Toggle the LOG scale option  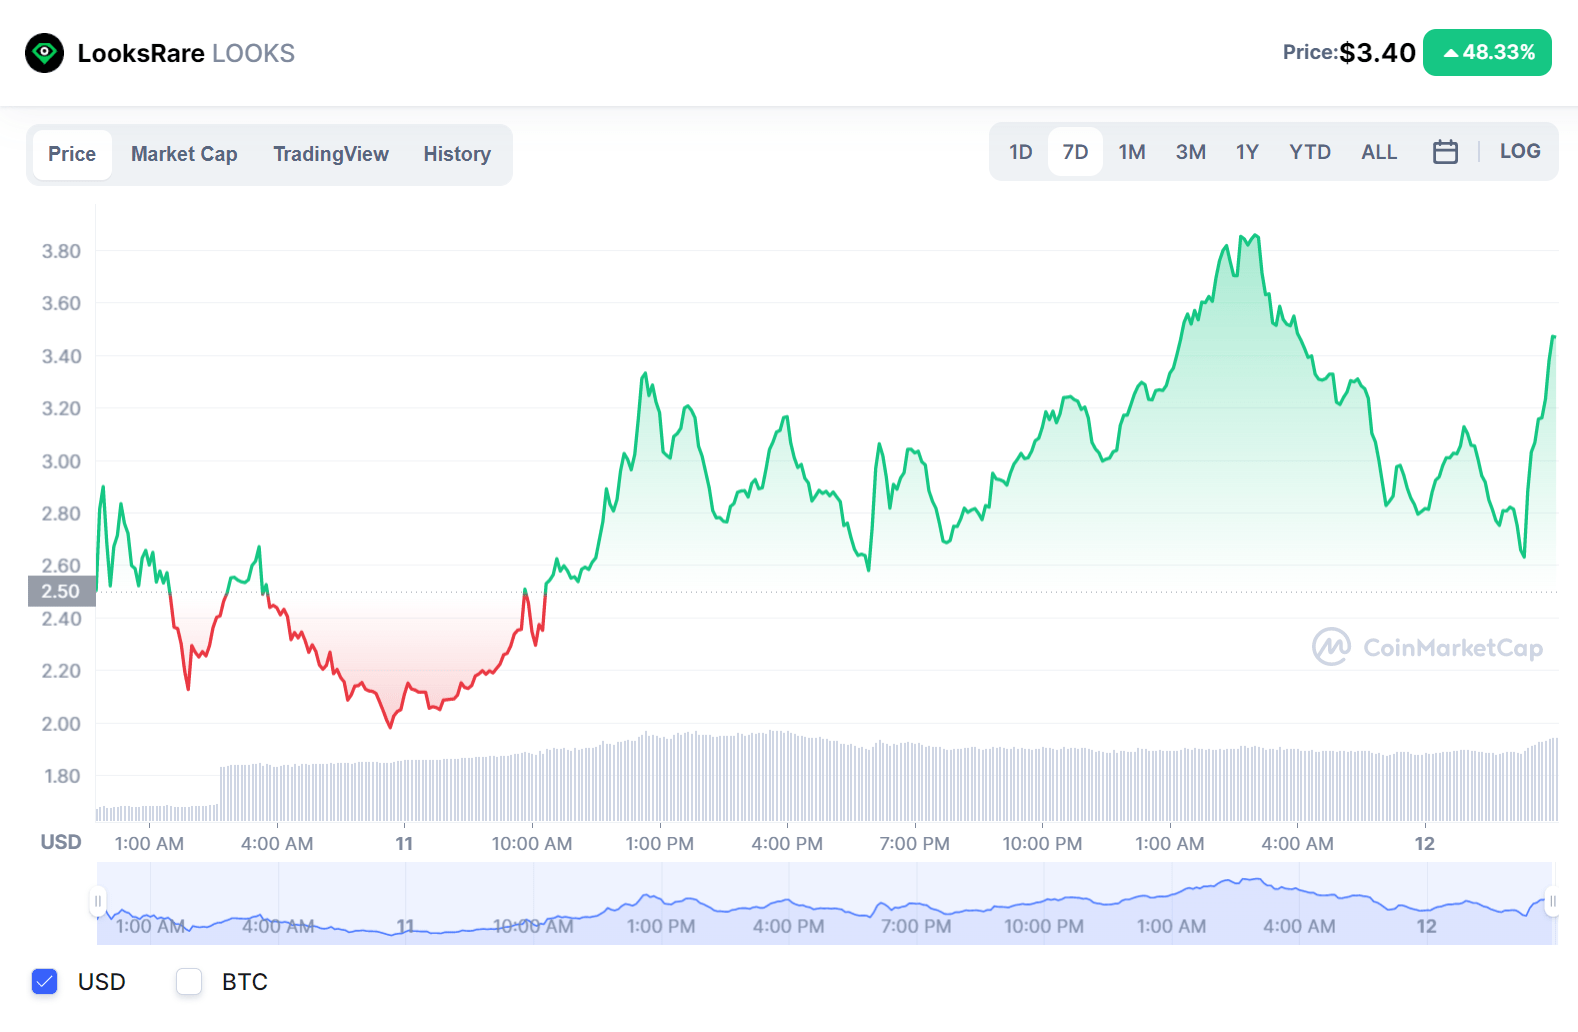pos(1519,151)
